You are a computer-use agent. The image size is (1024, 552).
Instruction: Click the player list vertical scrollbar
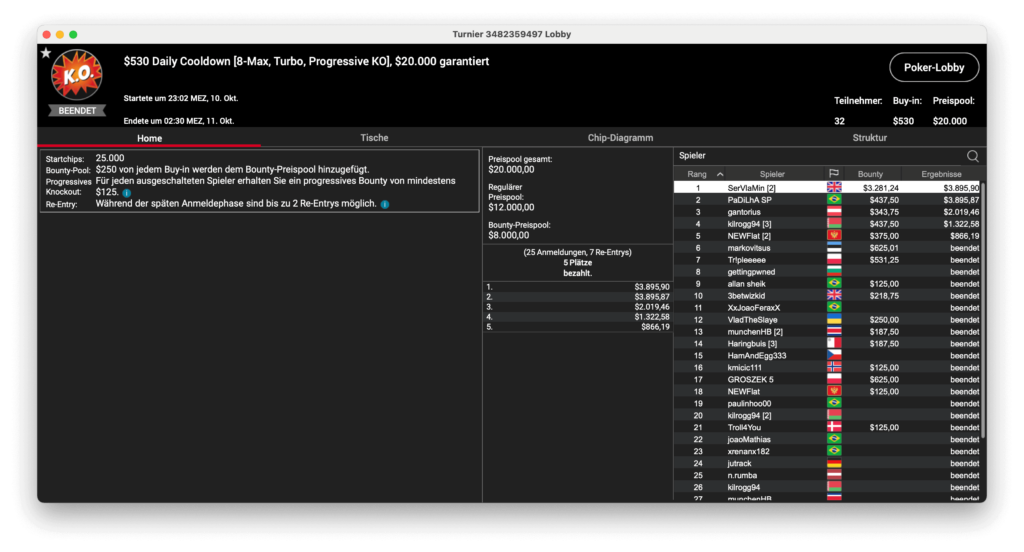tap(982, 300)
